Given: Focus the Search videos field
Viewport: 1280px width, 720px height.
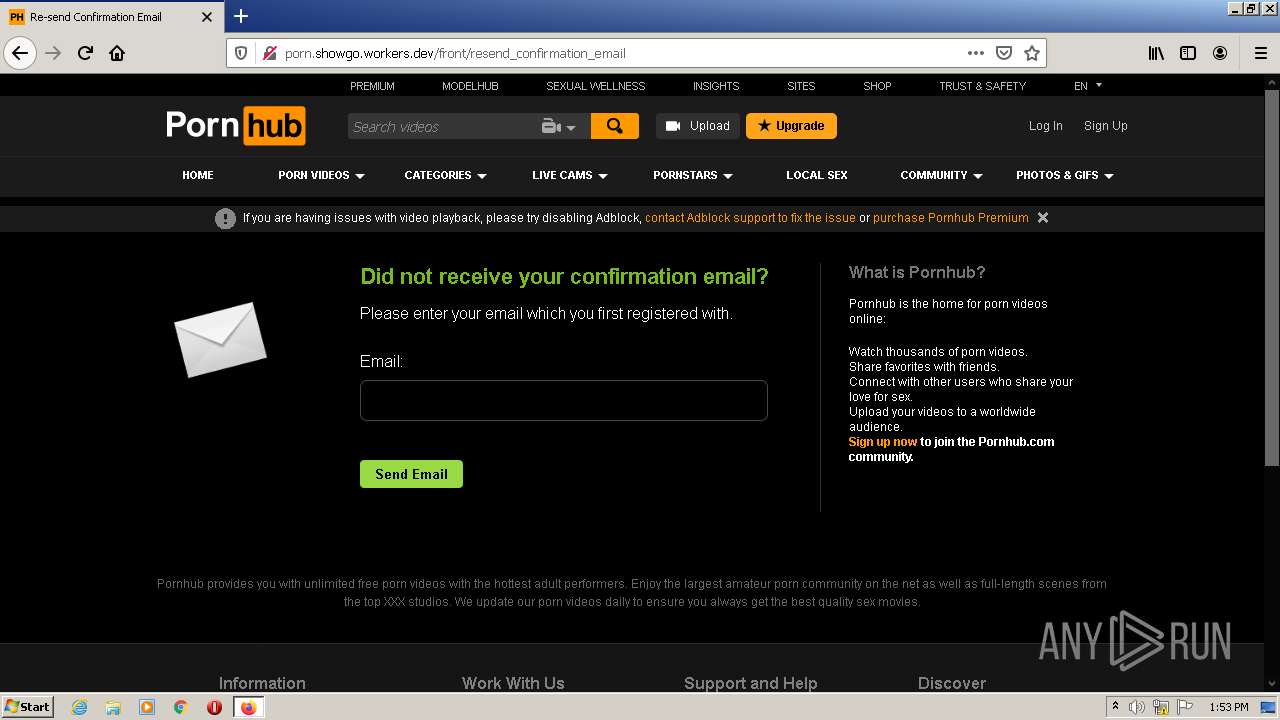Looking at the screenshot, I should click(x=442, y=126).
